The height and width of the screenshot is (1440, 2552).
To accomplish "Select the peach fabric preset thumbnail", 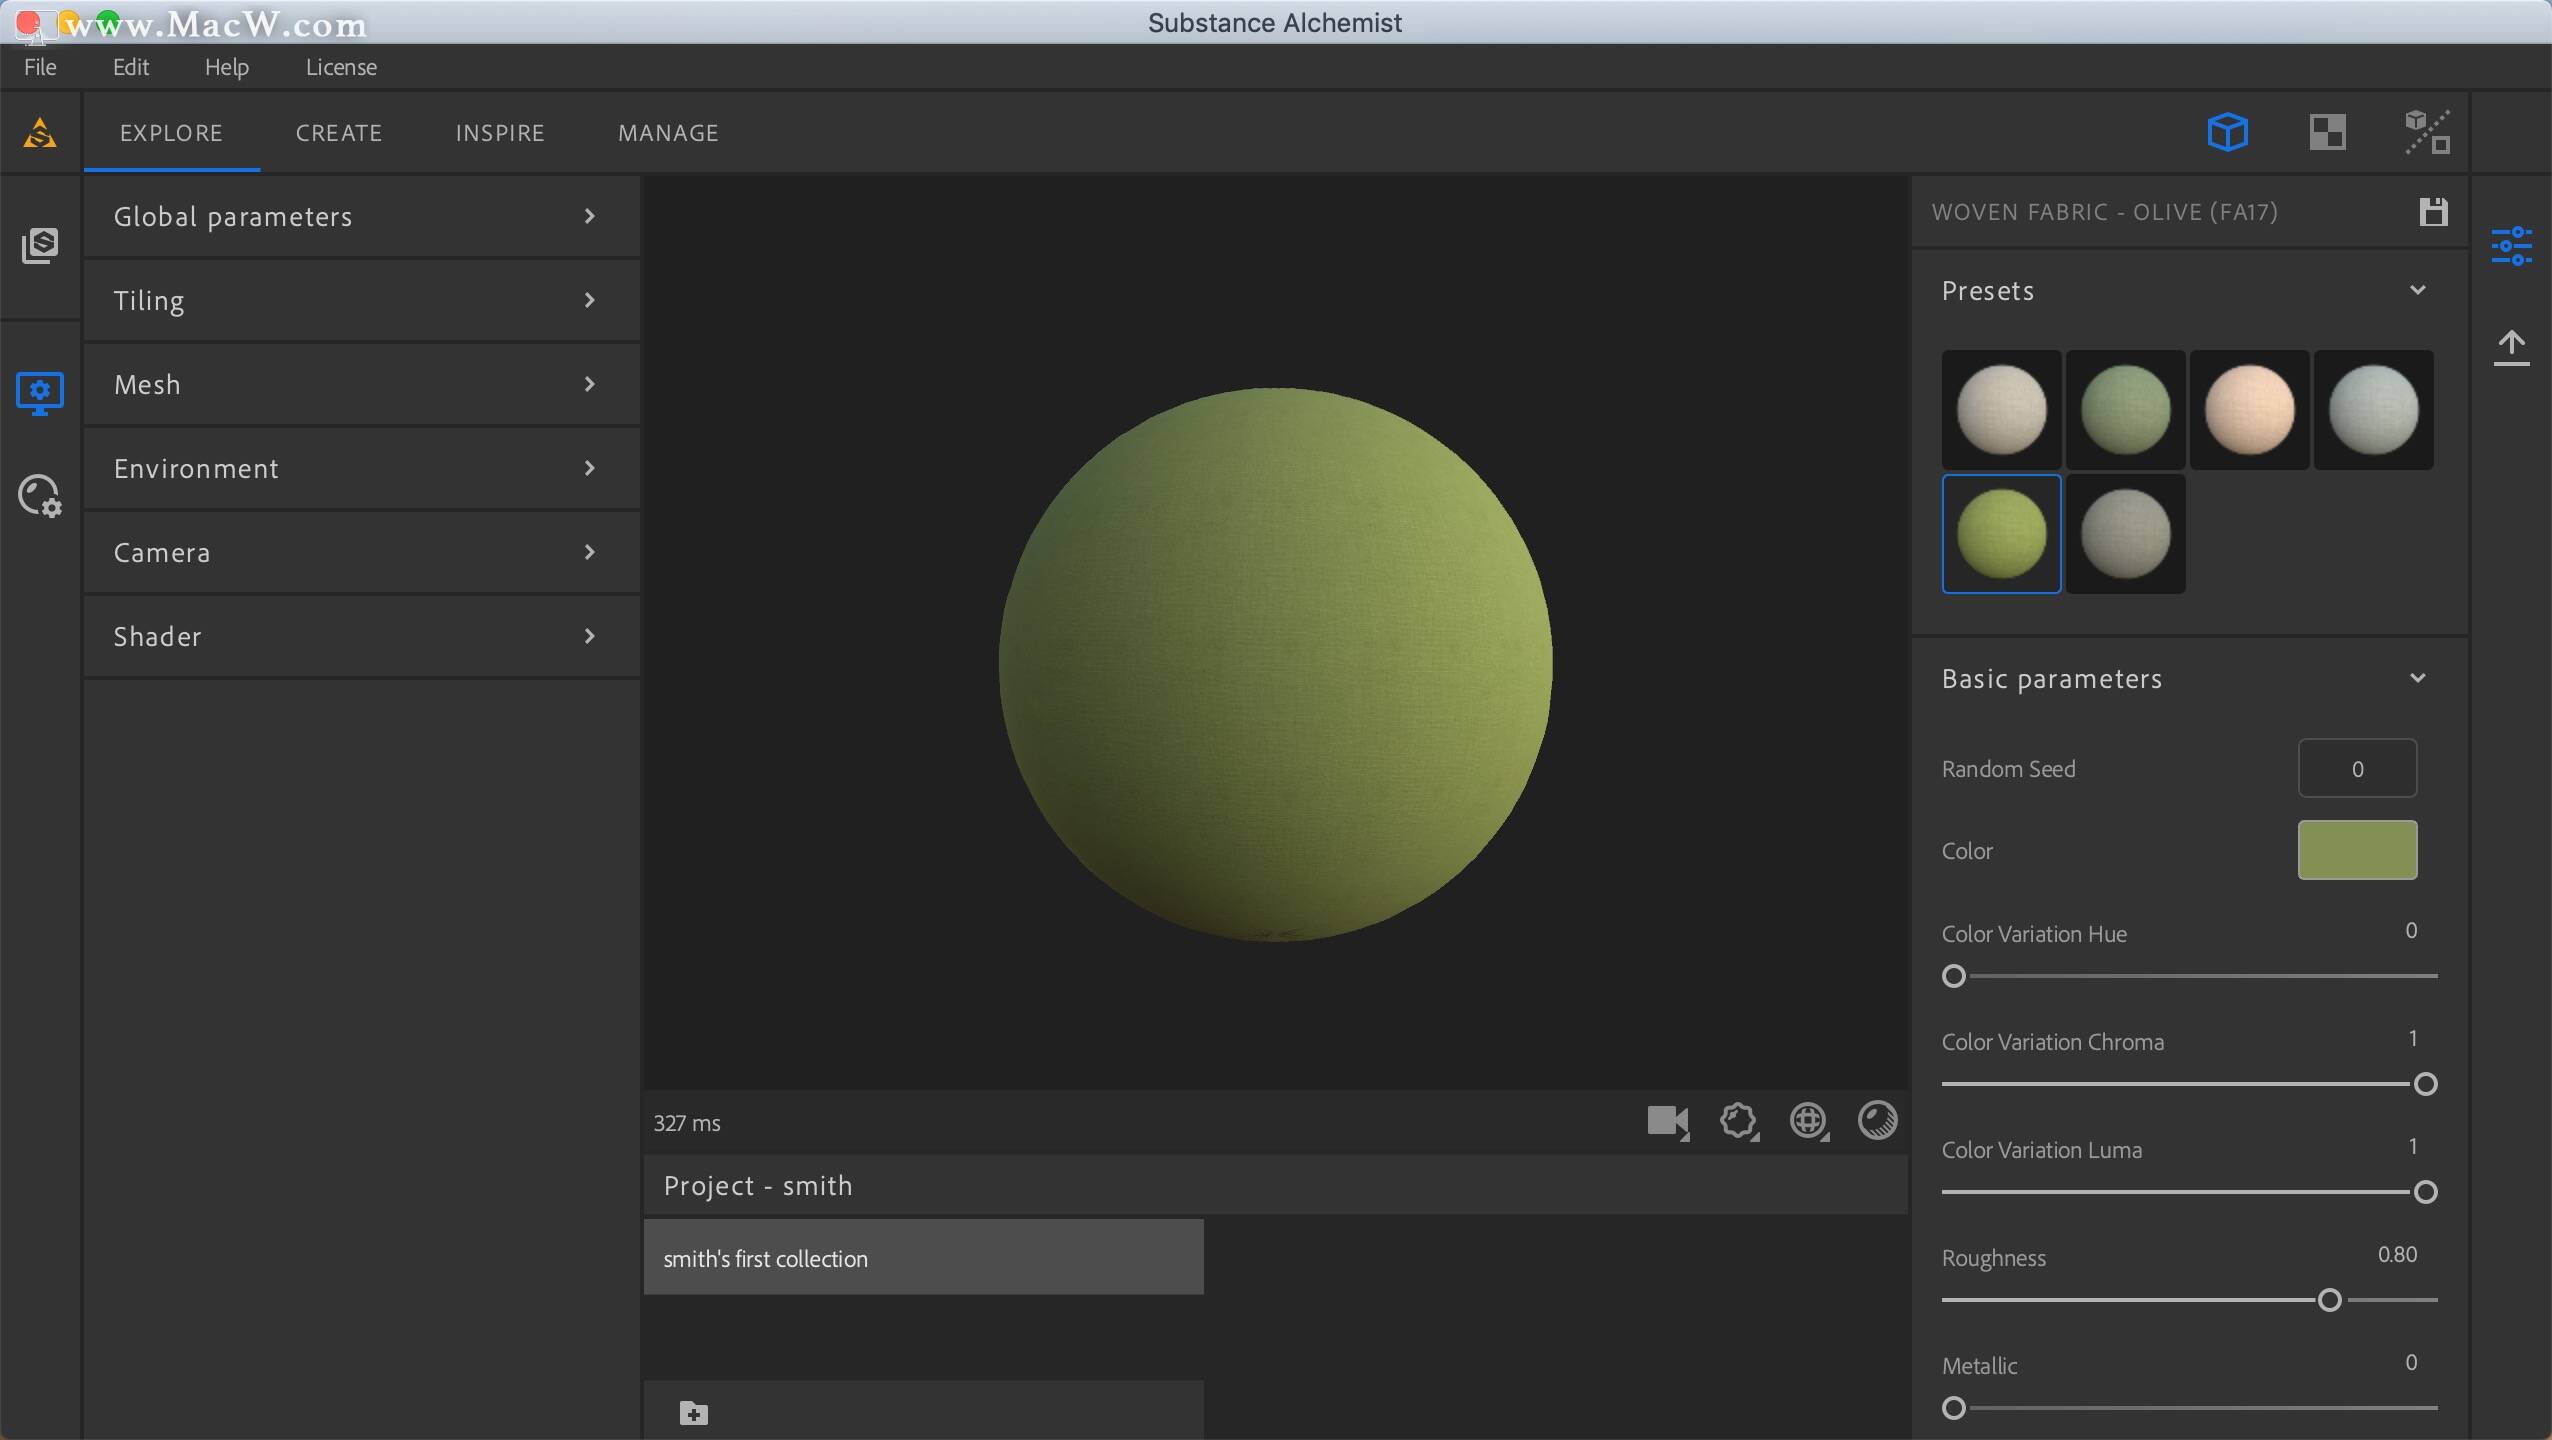I will (2249, 410).
